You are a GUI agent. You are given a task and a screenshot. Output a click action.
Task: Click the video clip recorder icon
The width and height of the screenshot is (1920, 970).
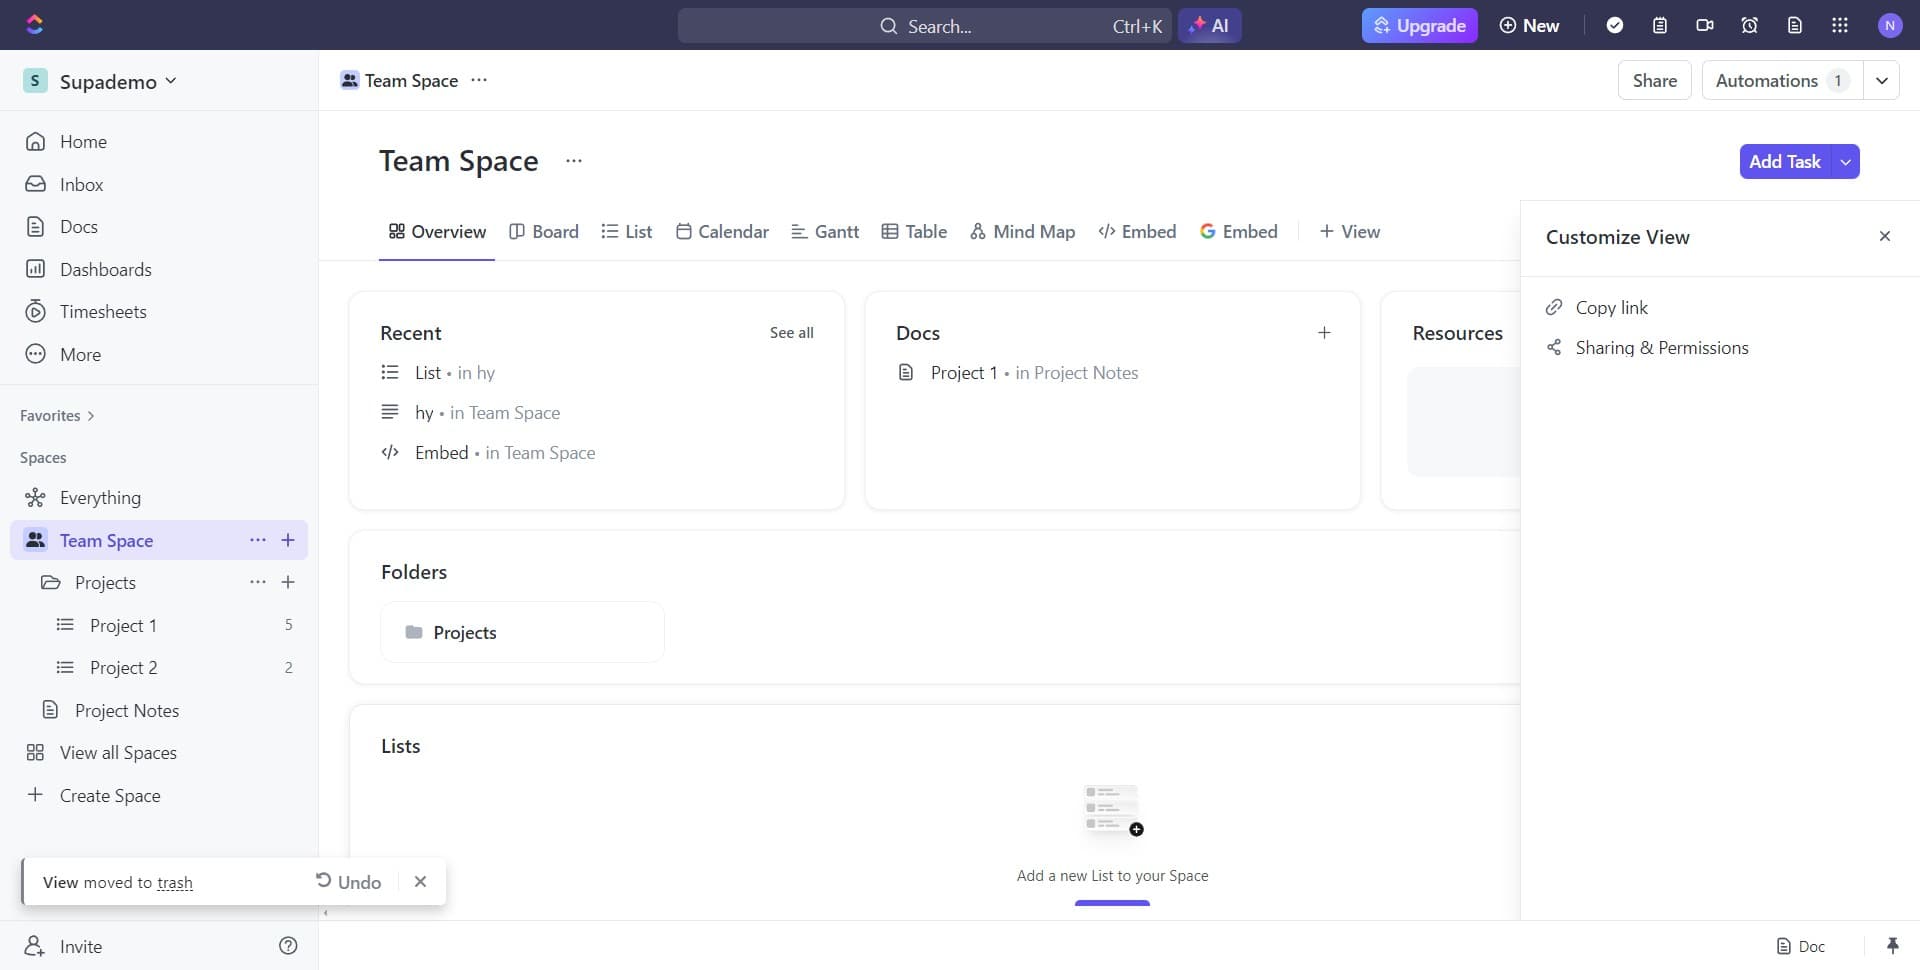click(1705, 26)
